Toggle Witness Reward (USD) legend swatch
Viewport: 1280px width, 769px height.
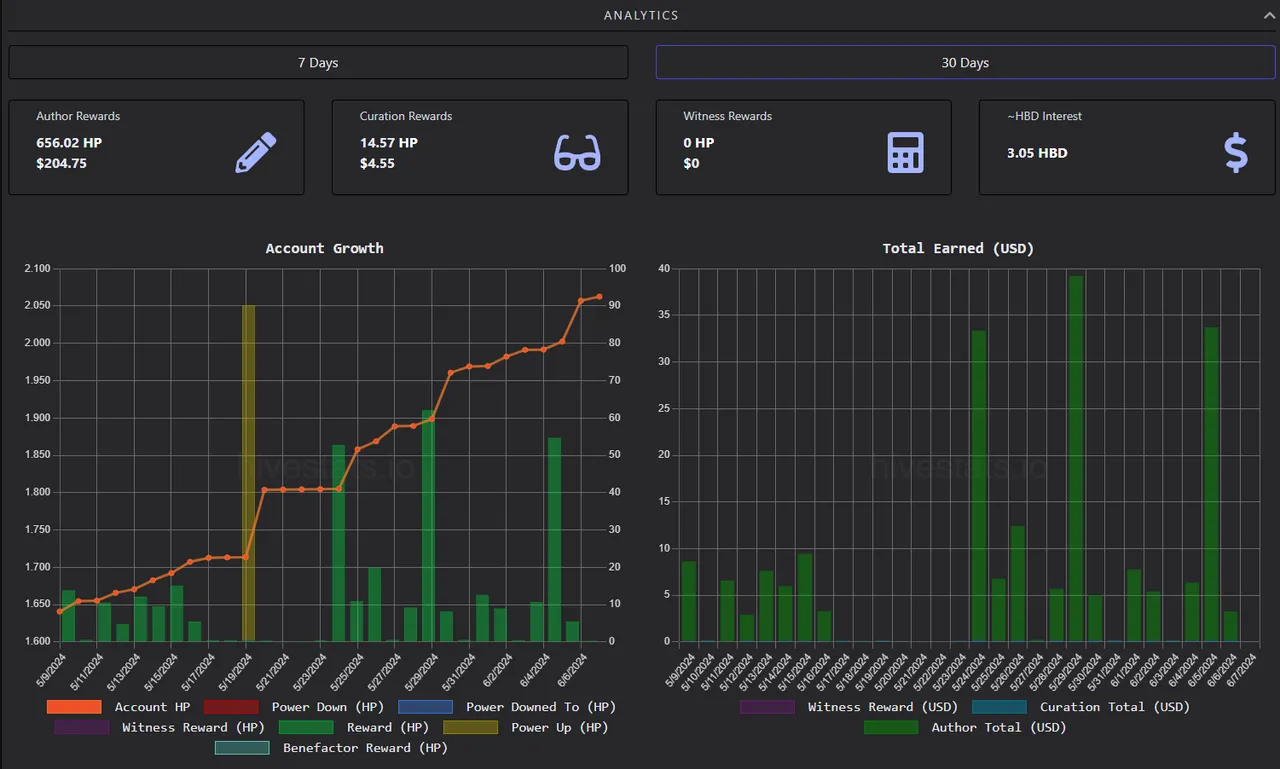click(767, 707)
